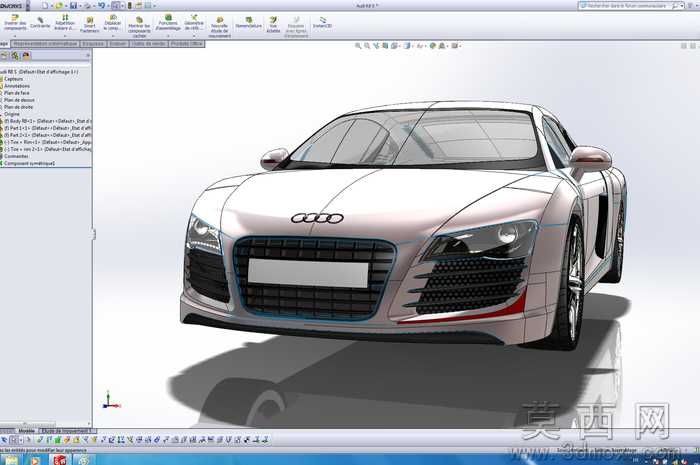Expand dropdown under Géométrie de référence

(194, 36)
